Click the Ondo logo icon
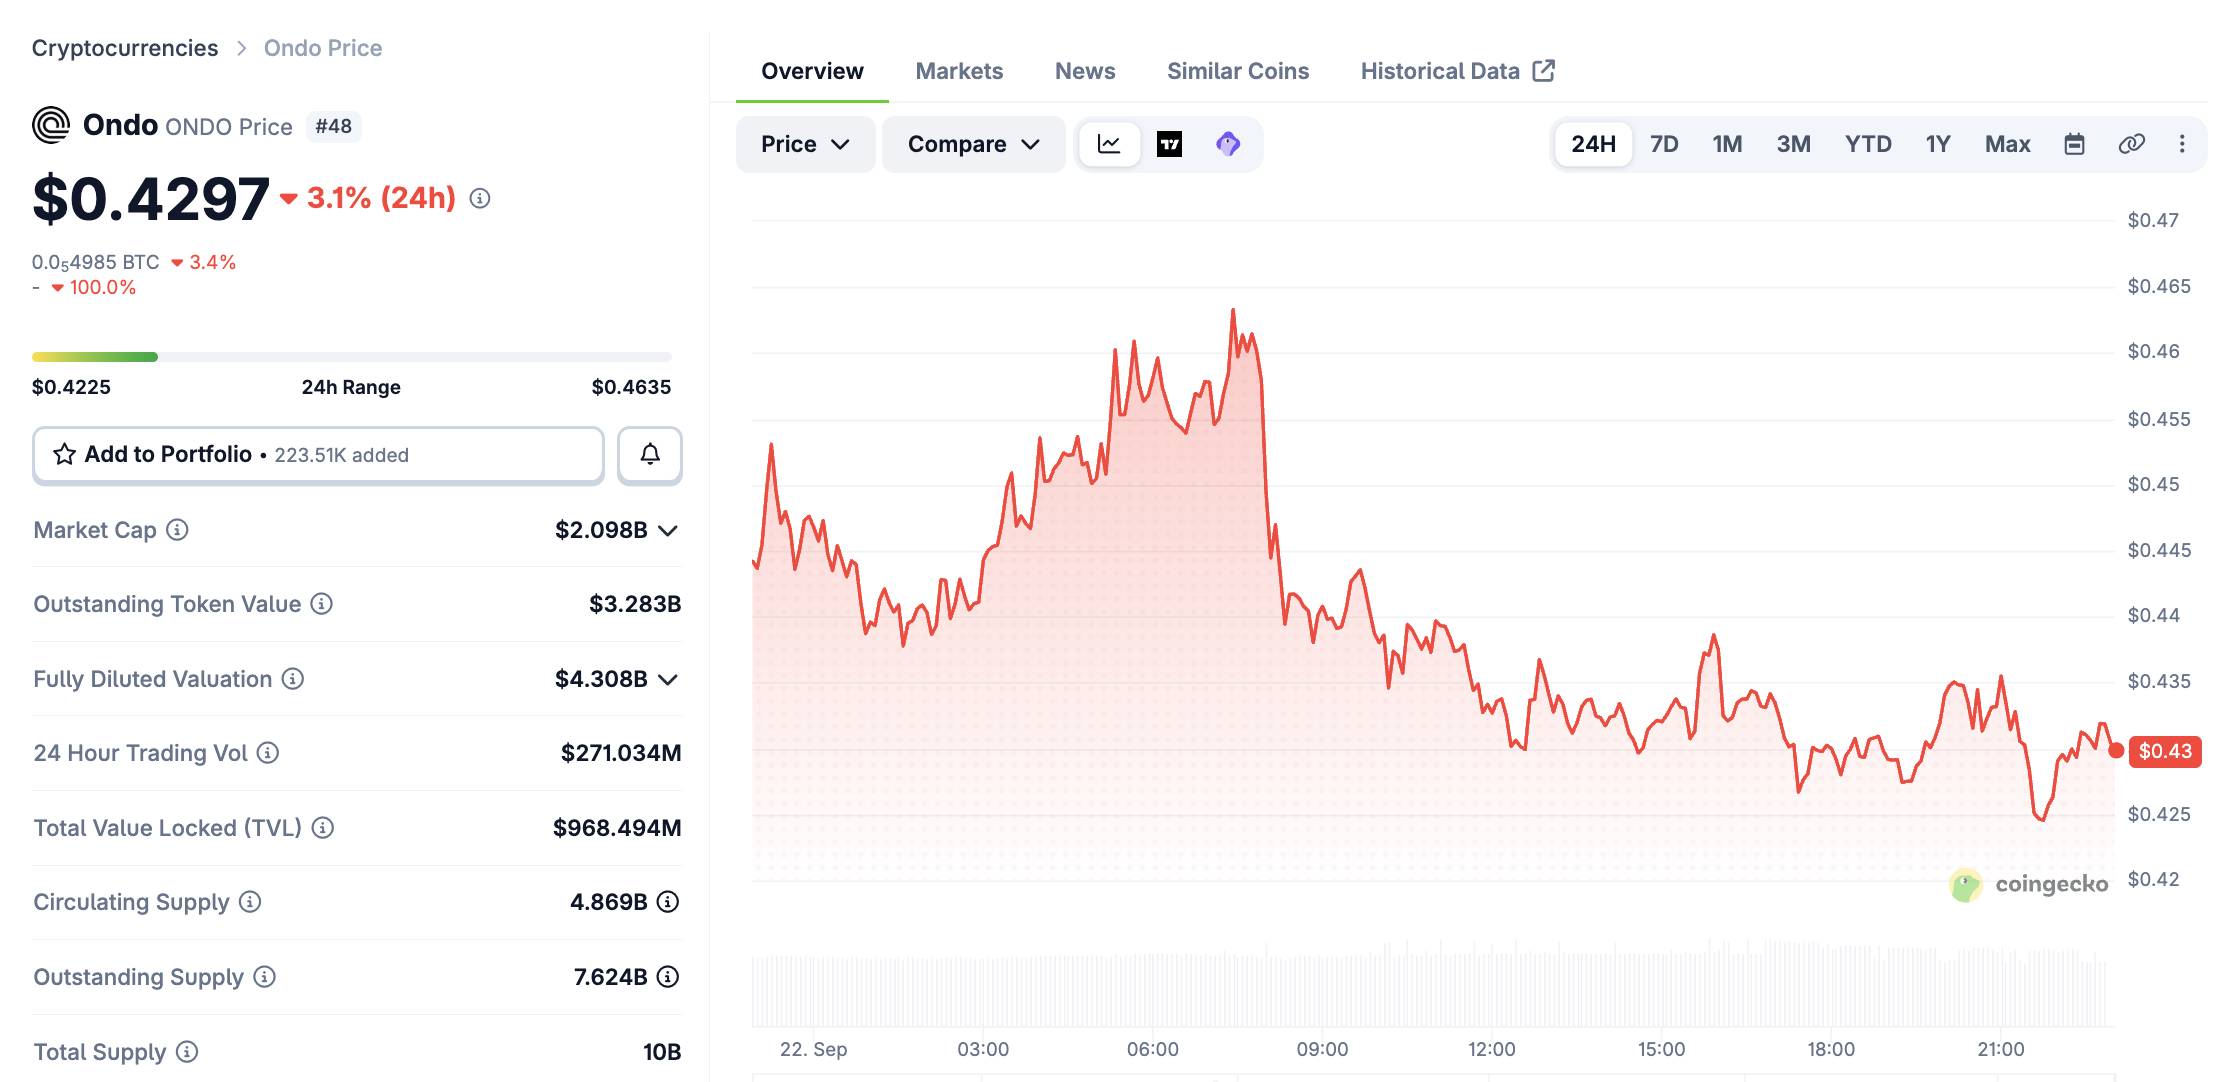This screenshot has width=2222, height=1082. (x=51, y=125)
